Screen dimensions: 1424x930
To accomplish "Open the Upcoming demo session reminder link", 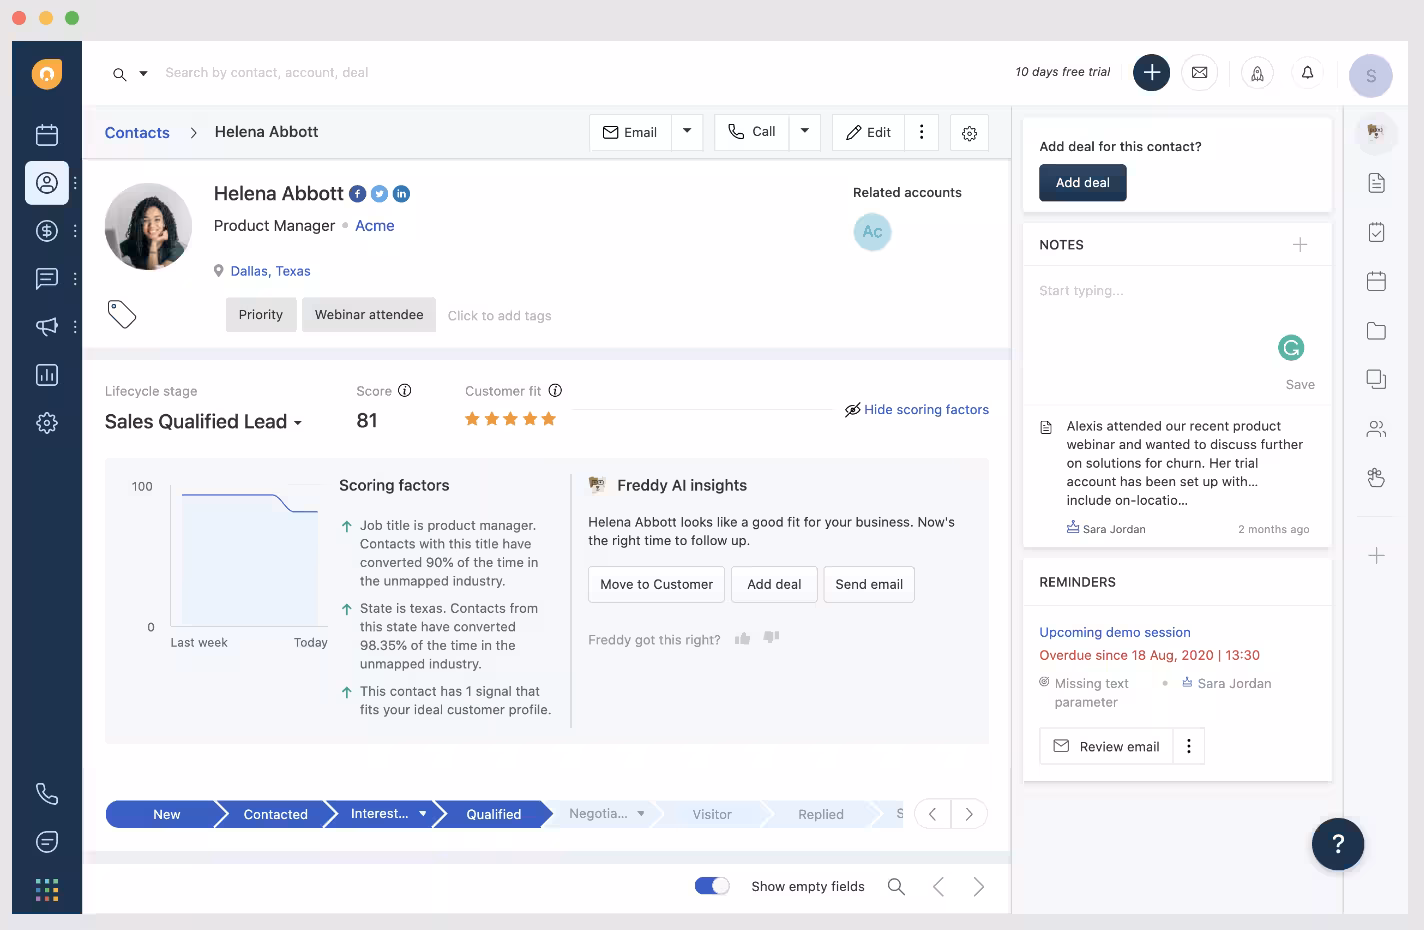I will click(1114, 633).
